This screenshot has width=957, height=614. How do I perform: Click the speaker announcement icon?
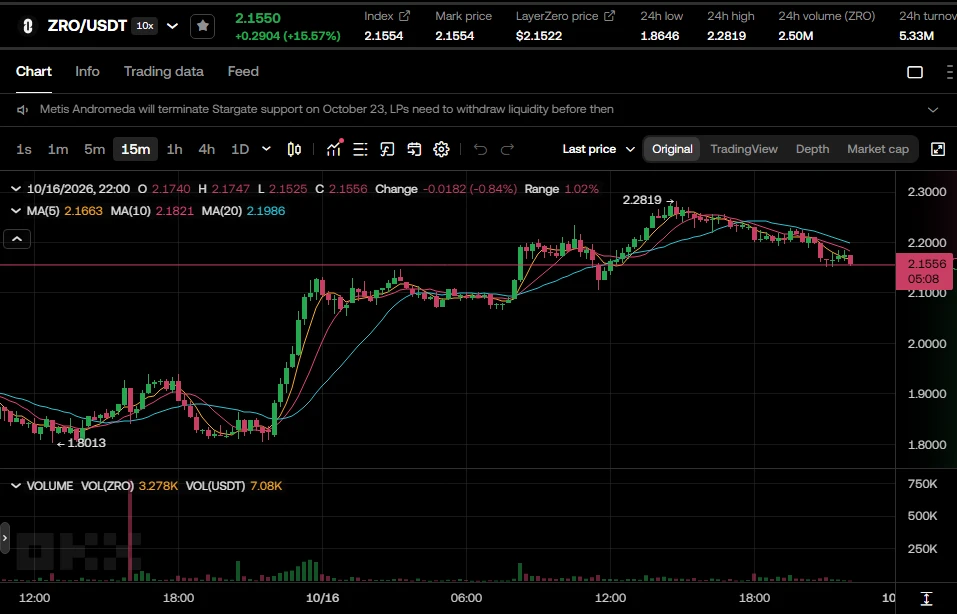pos(23,110)
